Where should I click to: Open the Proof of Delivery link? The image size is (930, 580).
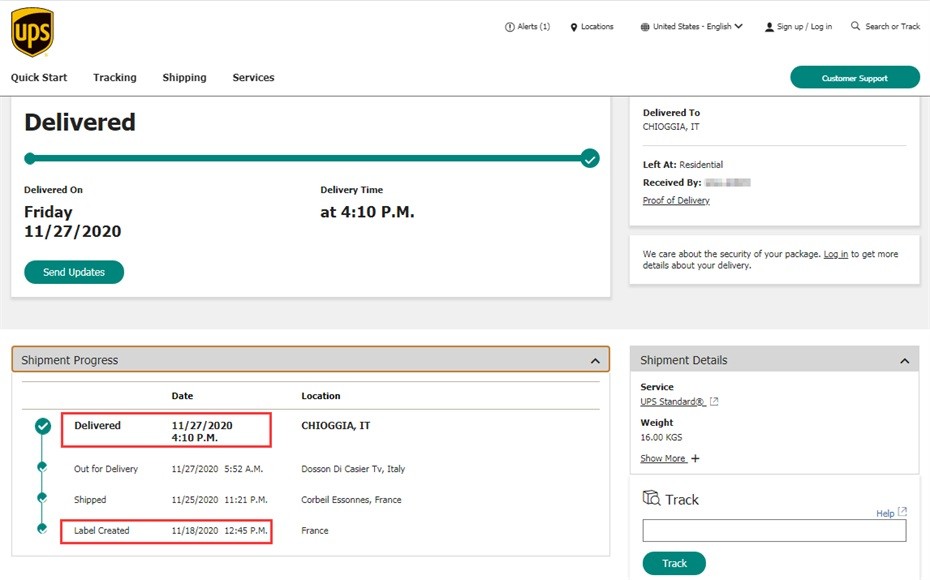point(676,200)
